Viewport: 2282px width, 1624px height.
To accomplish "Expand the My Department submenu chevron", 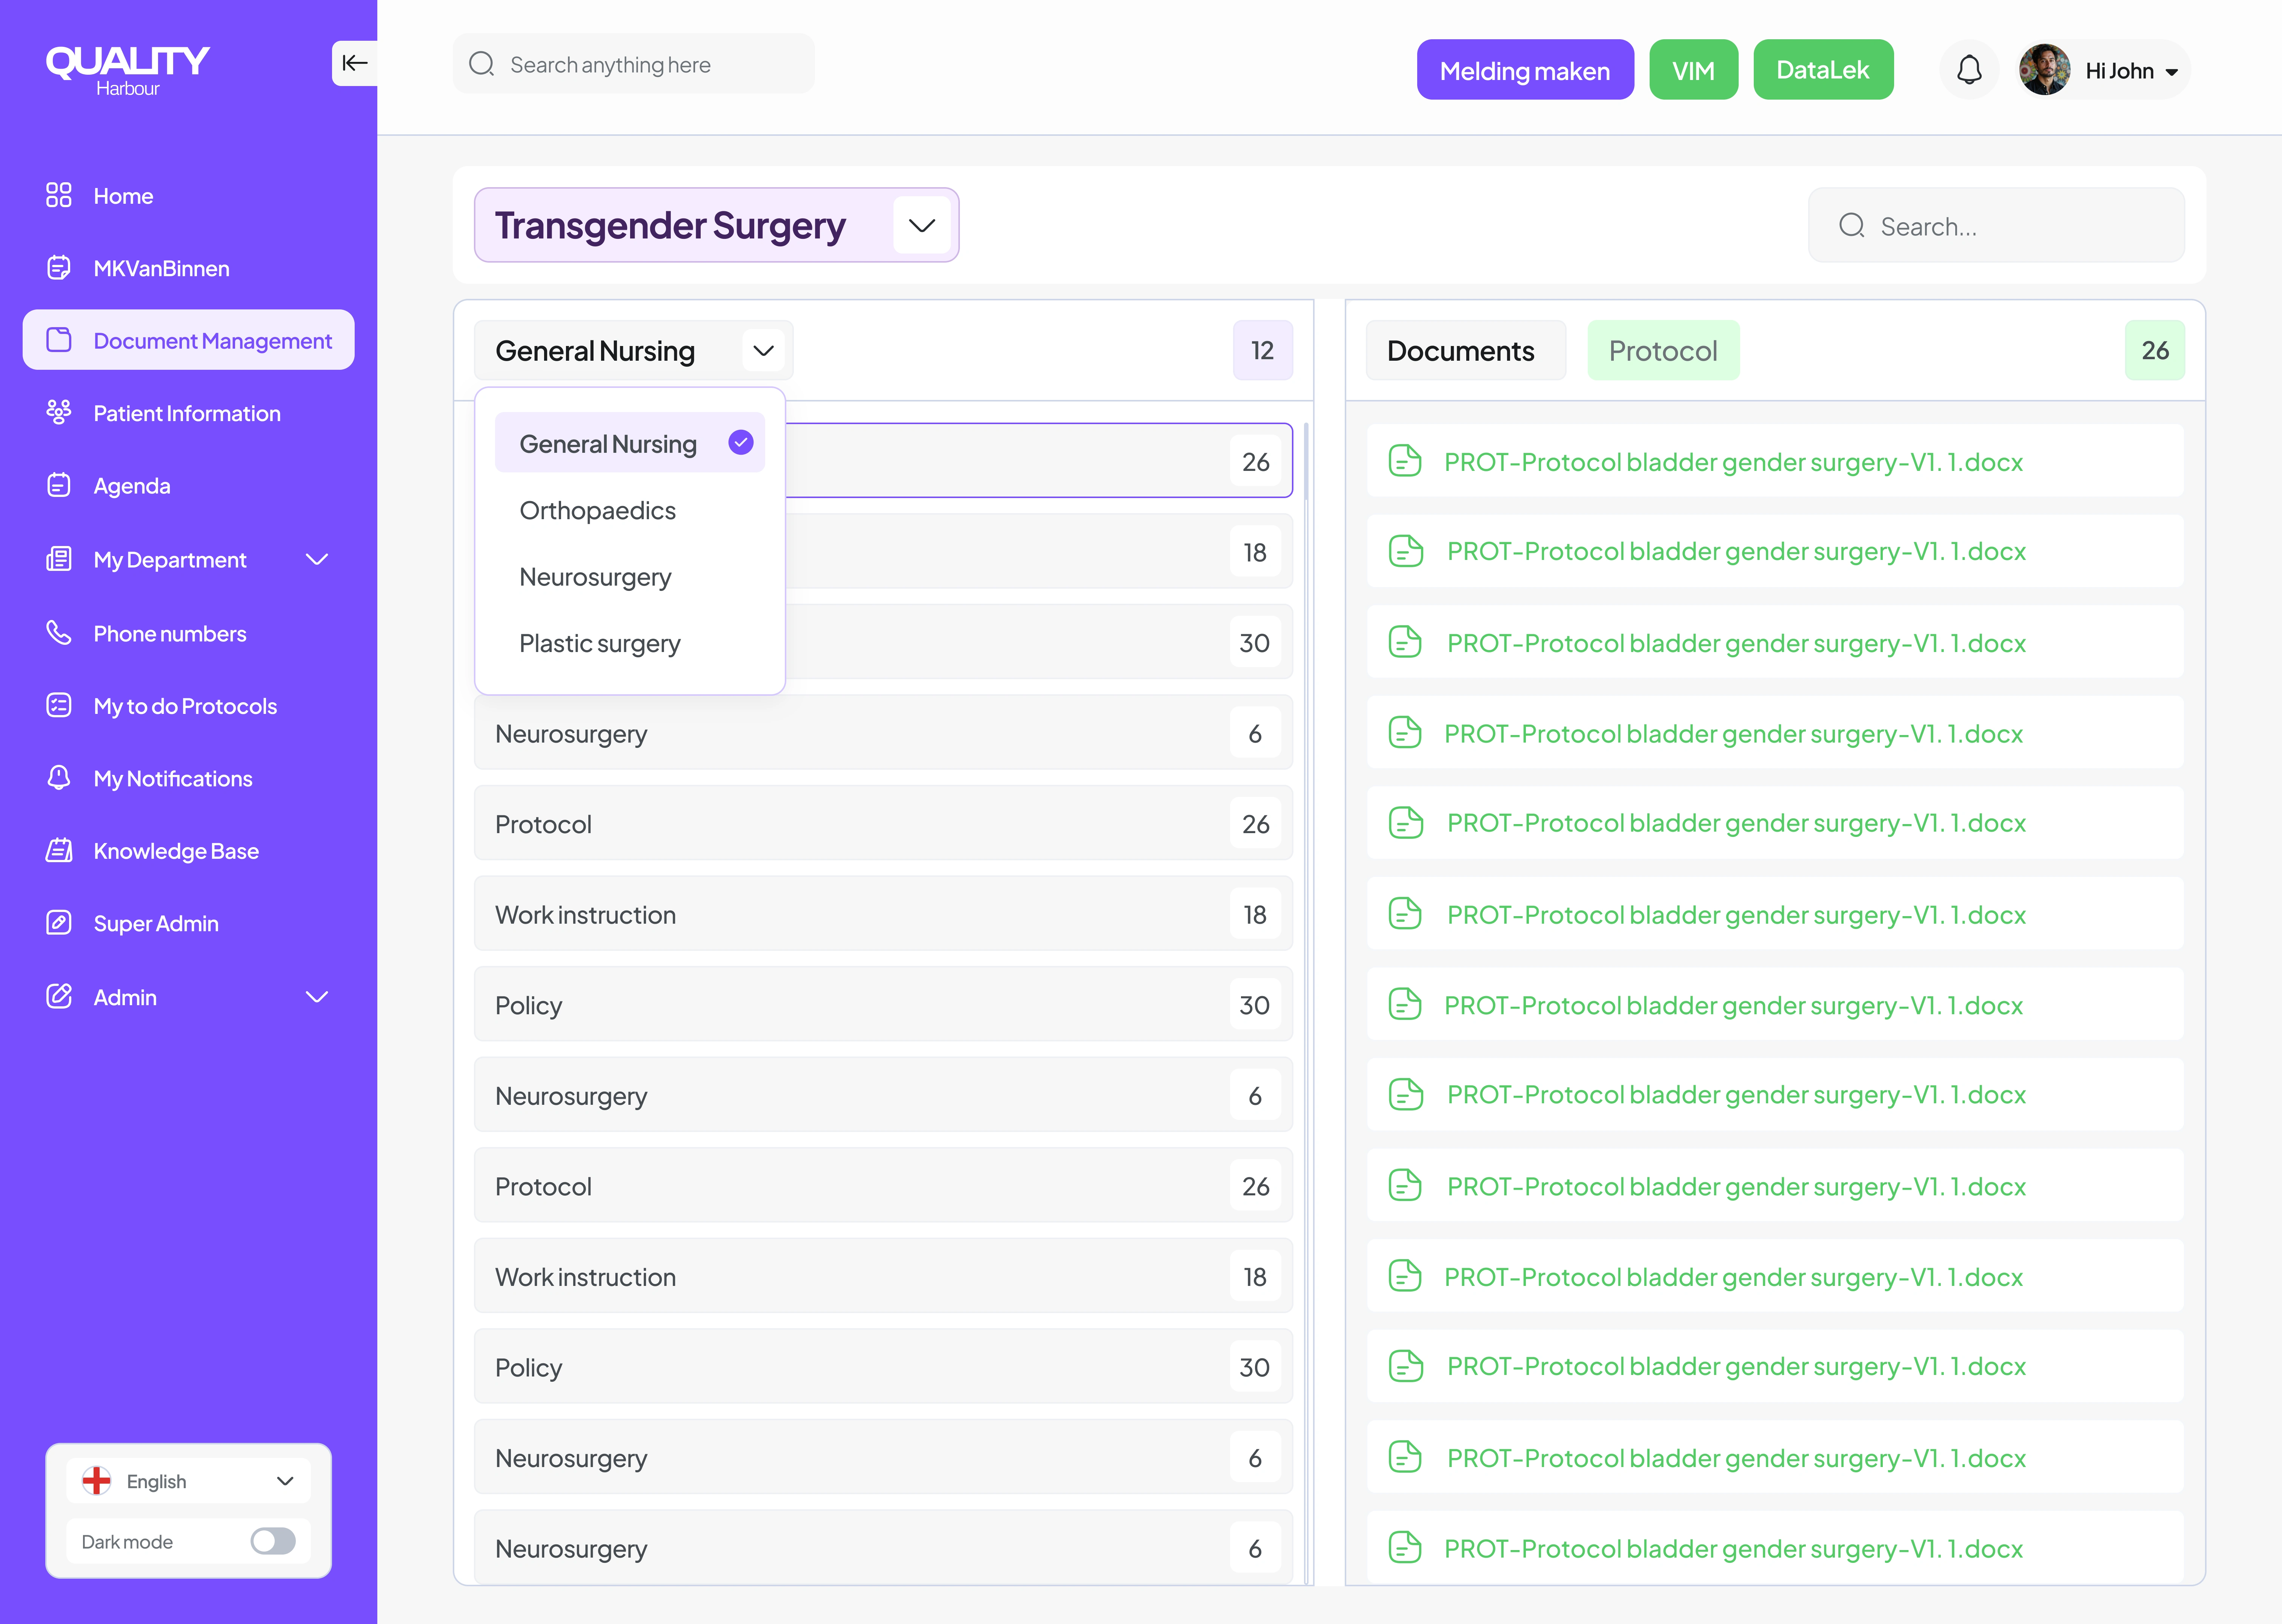I will pos(317,559).
